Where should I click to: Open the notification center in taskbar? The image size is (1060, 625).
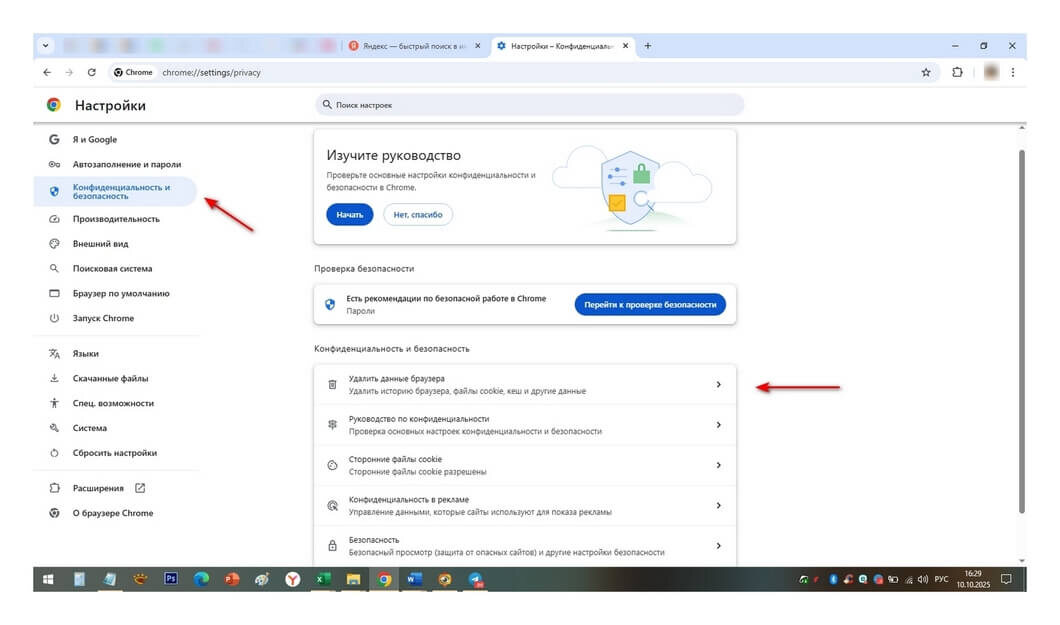pos(1006,579)
